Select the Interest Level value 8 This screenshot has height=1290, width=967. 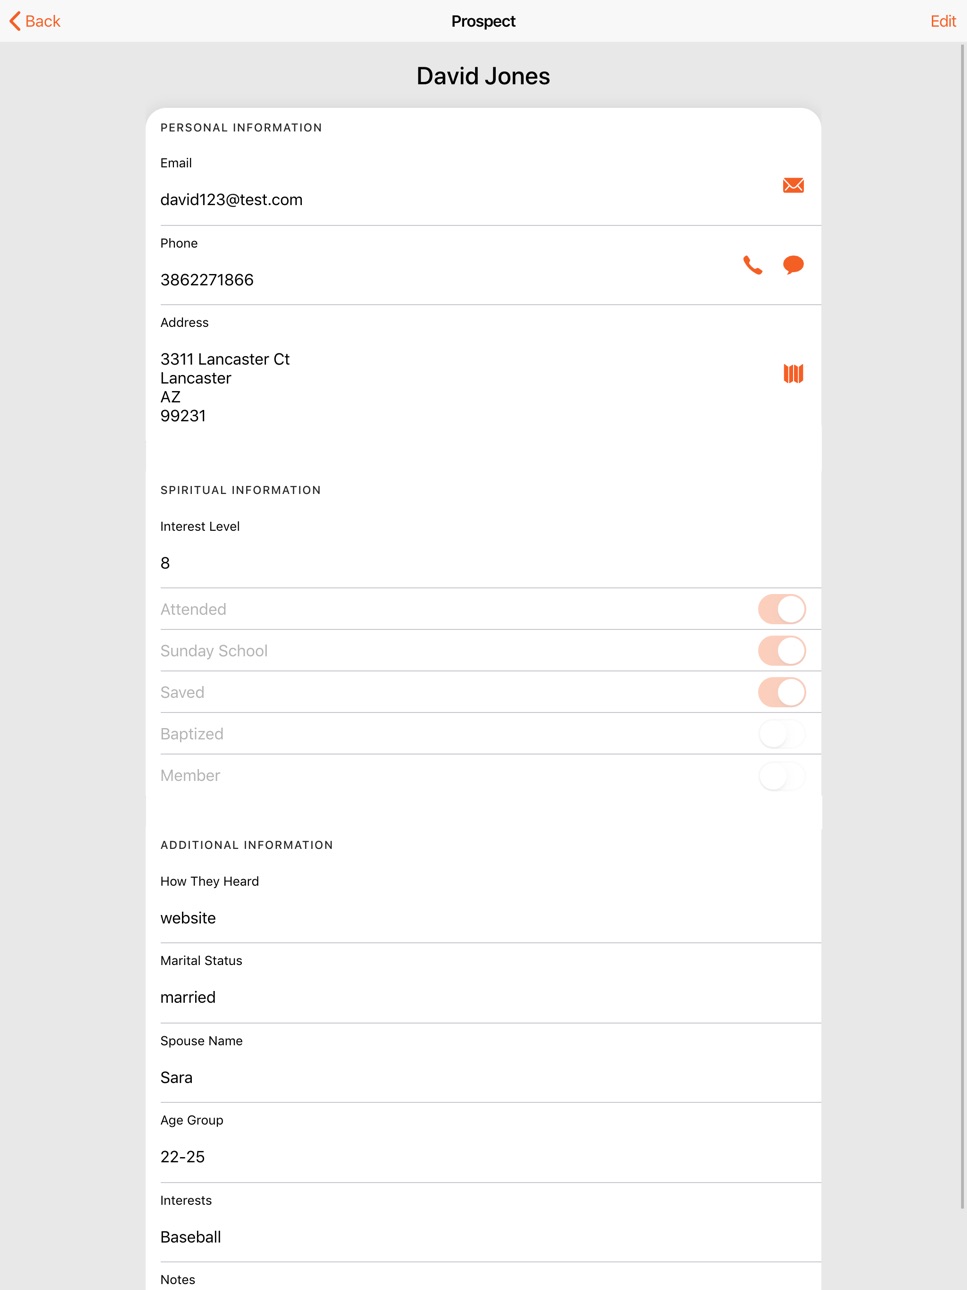(165, 563)
